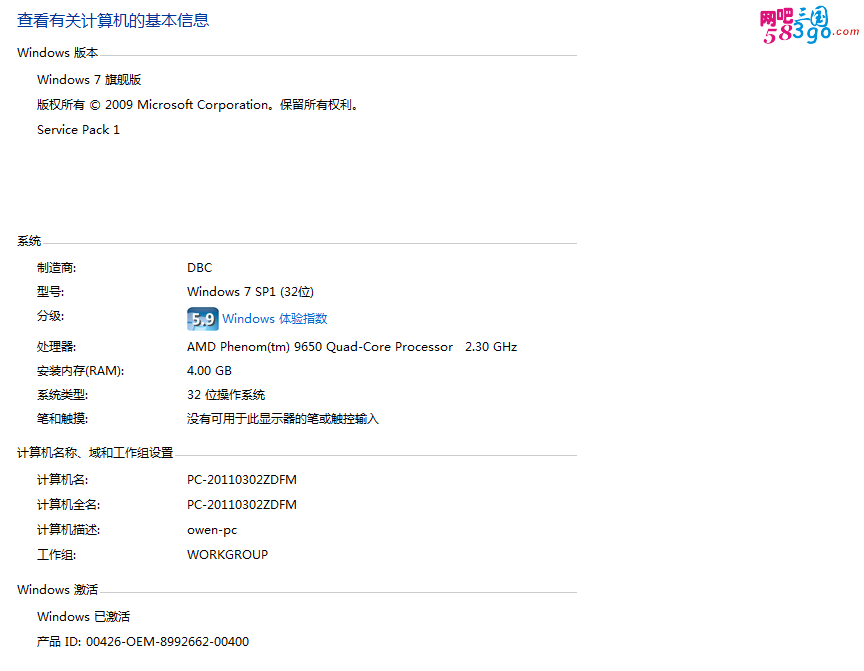Image resolution: width=864 pixels, height=671 pixels.
Task: Click the 制造商 label
Action: pyautogui.click(x=56, y=268)
